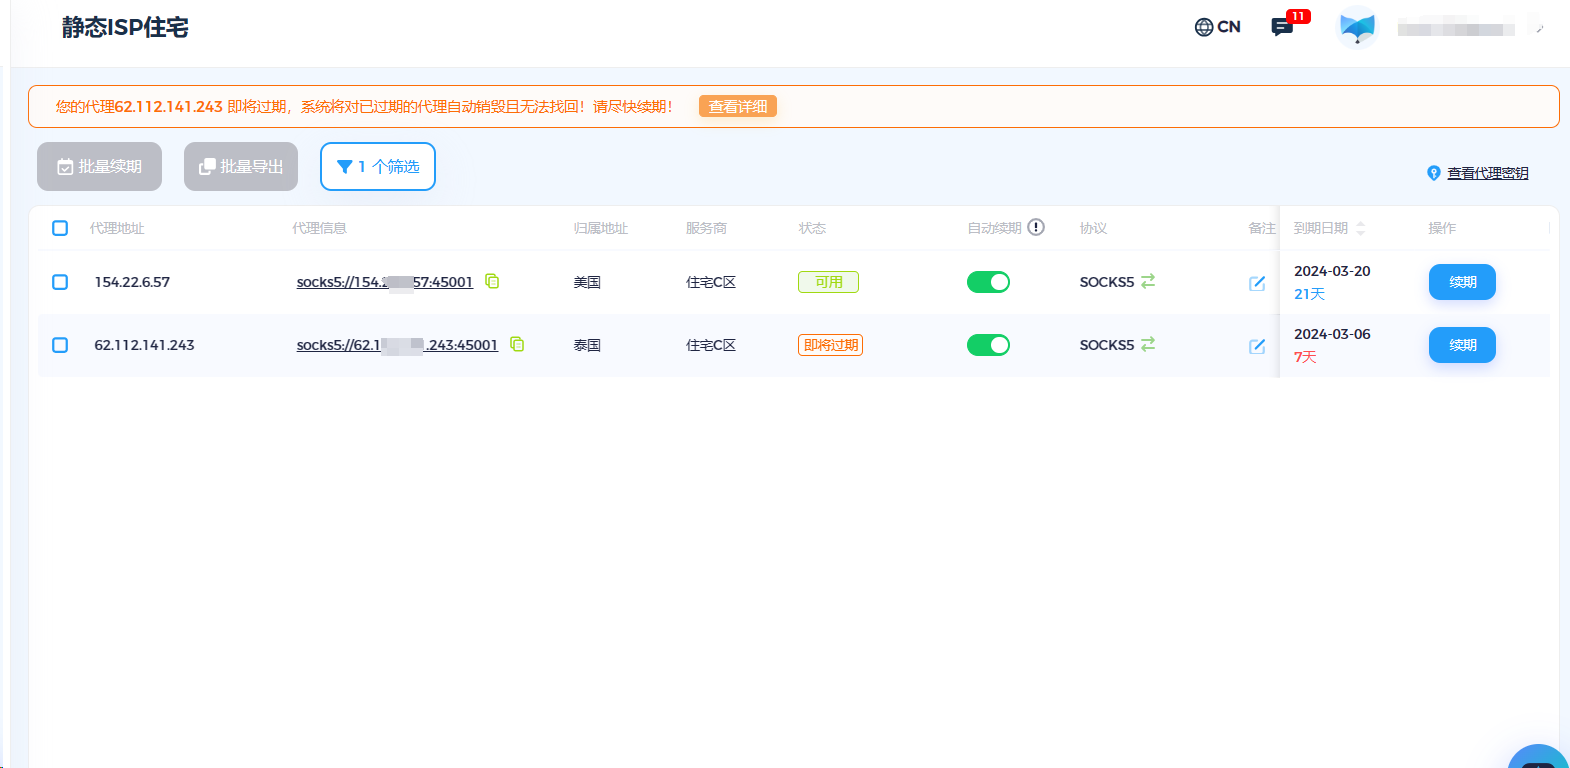Edit note for 62.112.141.243 row
1570x768 pixels.
(x=1257, y=346)
